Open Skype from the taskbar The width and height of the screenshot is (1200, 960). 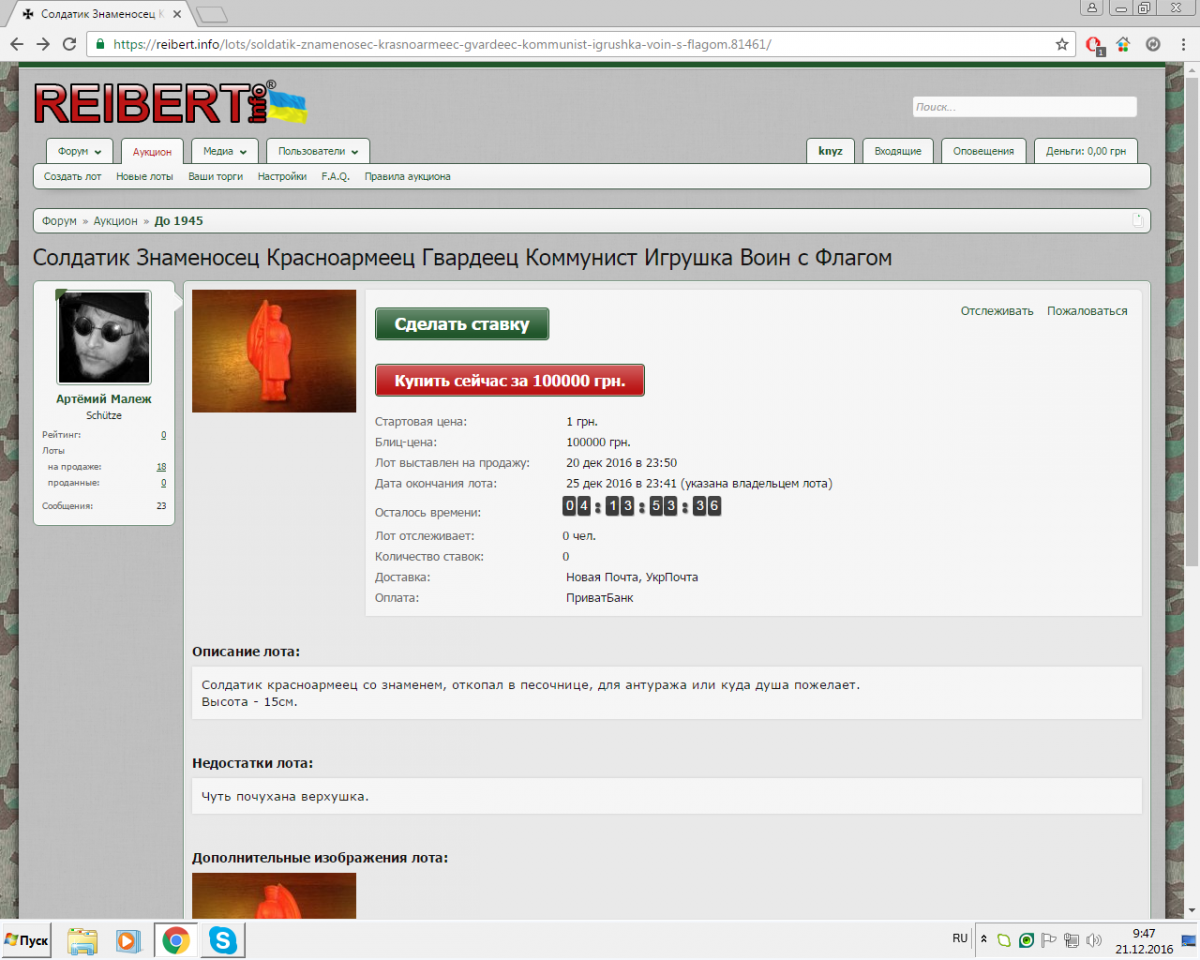click(222, 940)
